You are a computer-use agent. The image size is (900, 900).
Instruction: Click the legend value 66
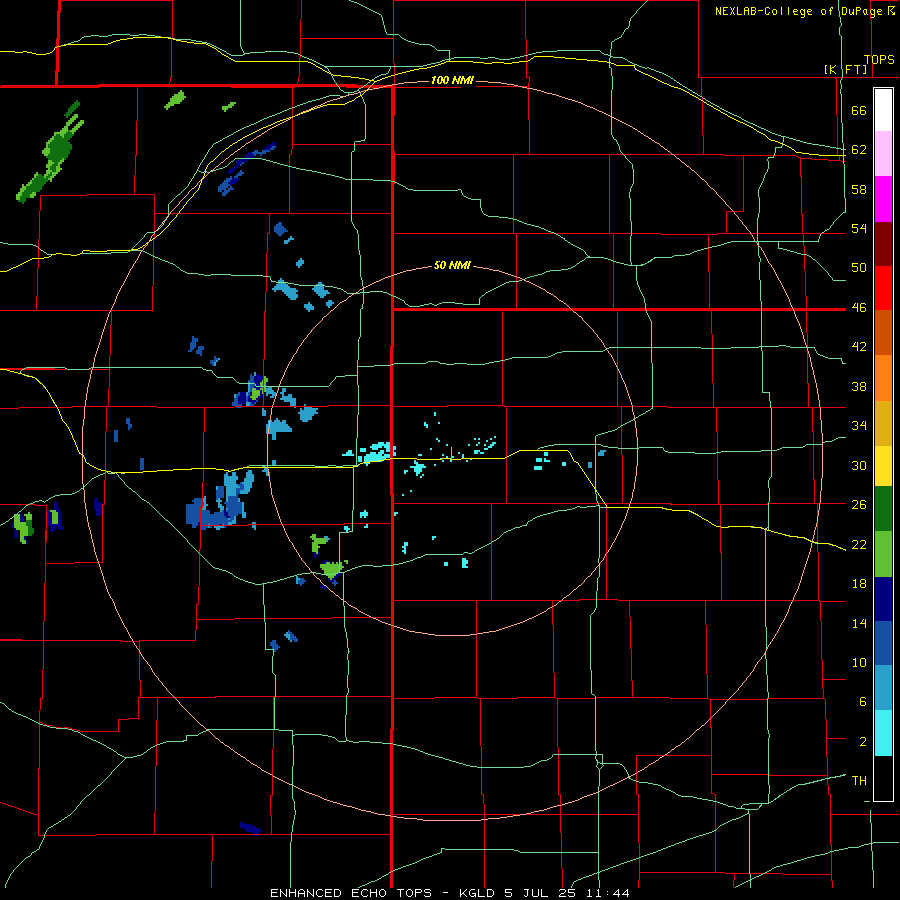(859, 111)
